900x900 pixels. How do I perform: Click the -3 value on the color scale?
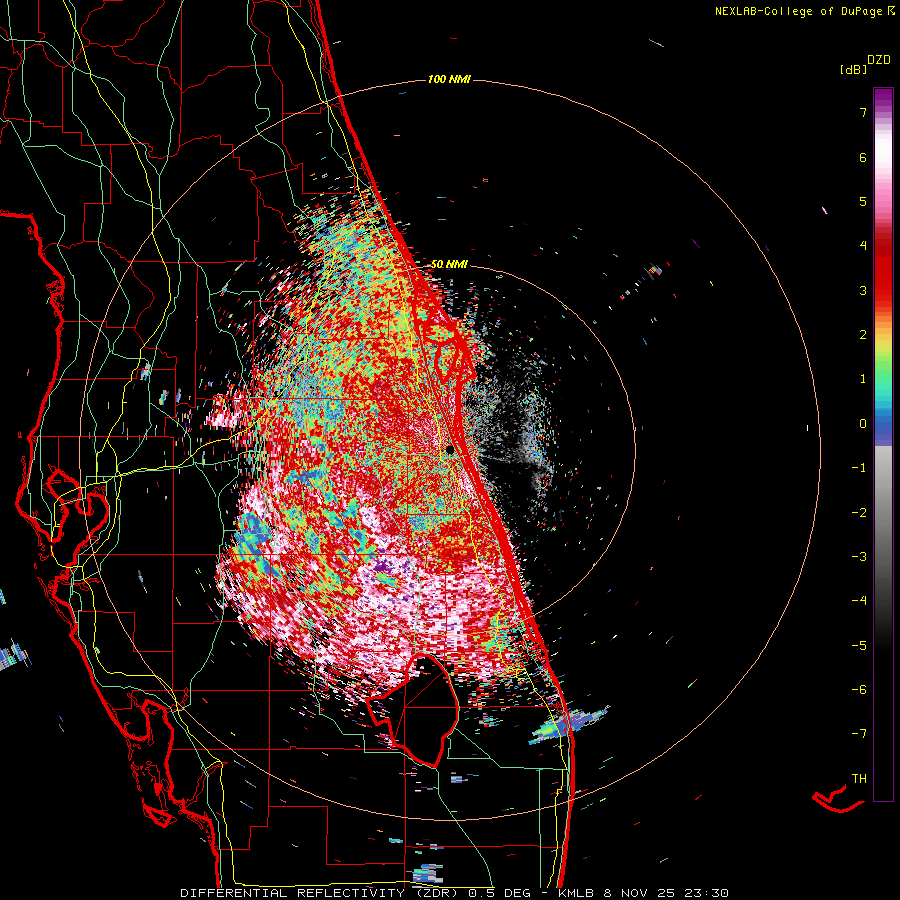[859, 556]
